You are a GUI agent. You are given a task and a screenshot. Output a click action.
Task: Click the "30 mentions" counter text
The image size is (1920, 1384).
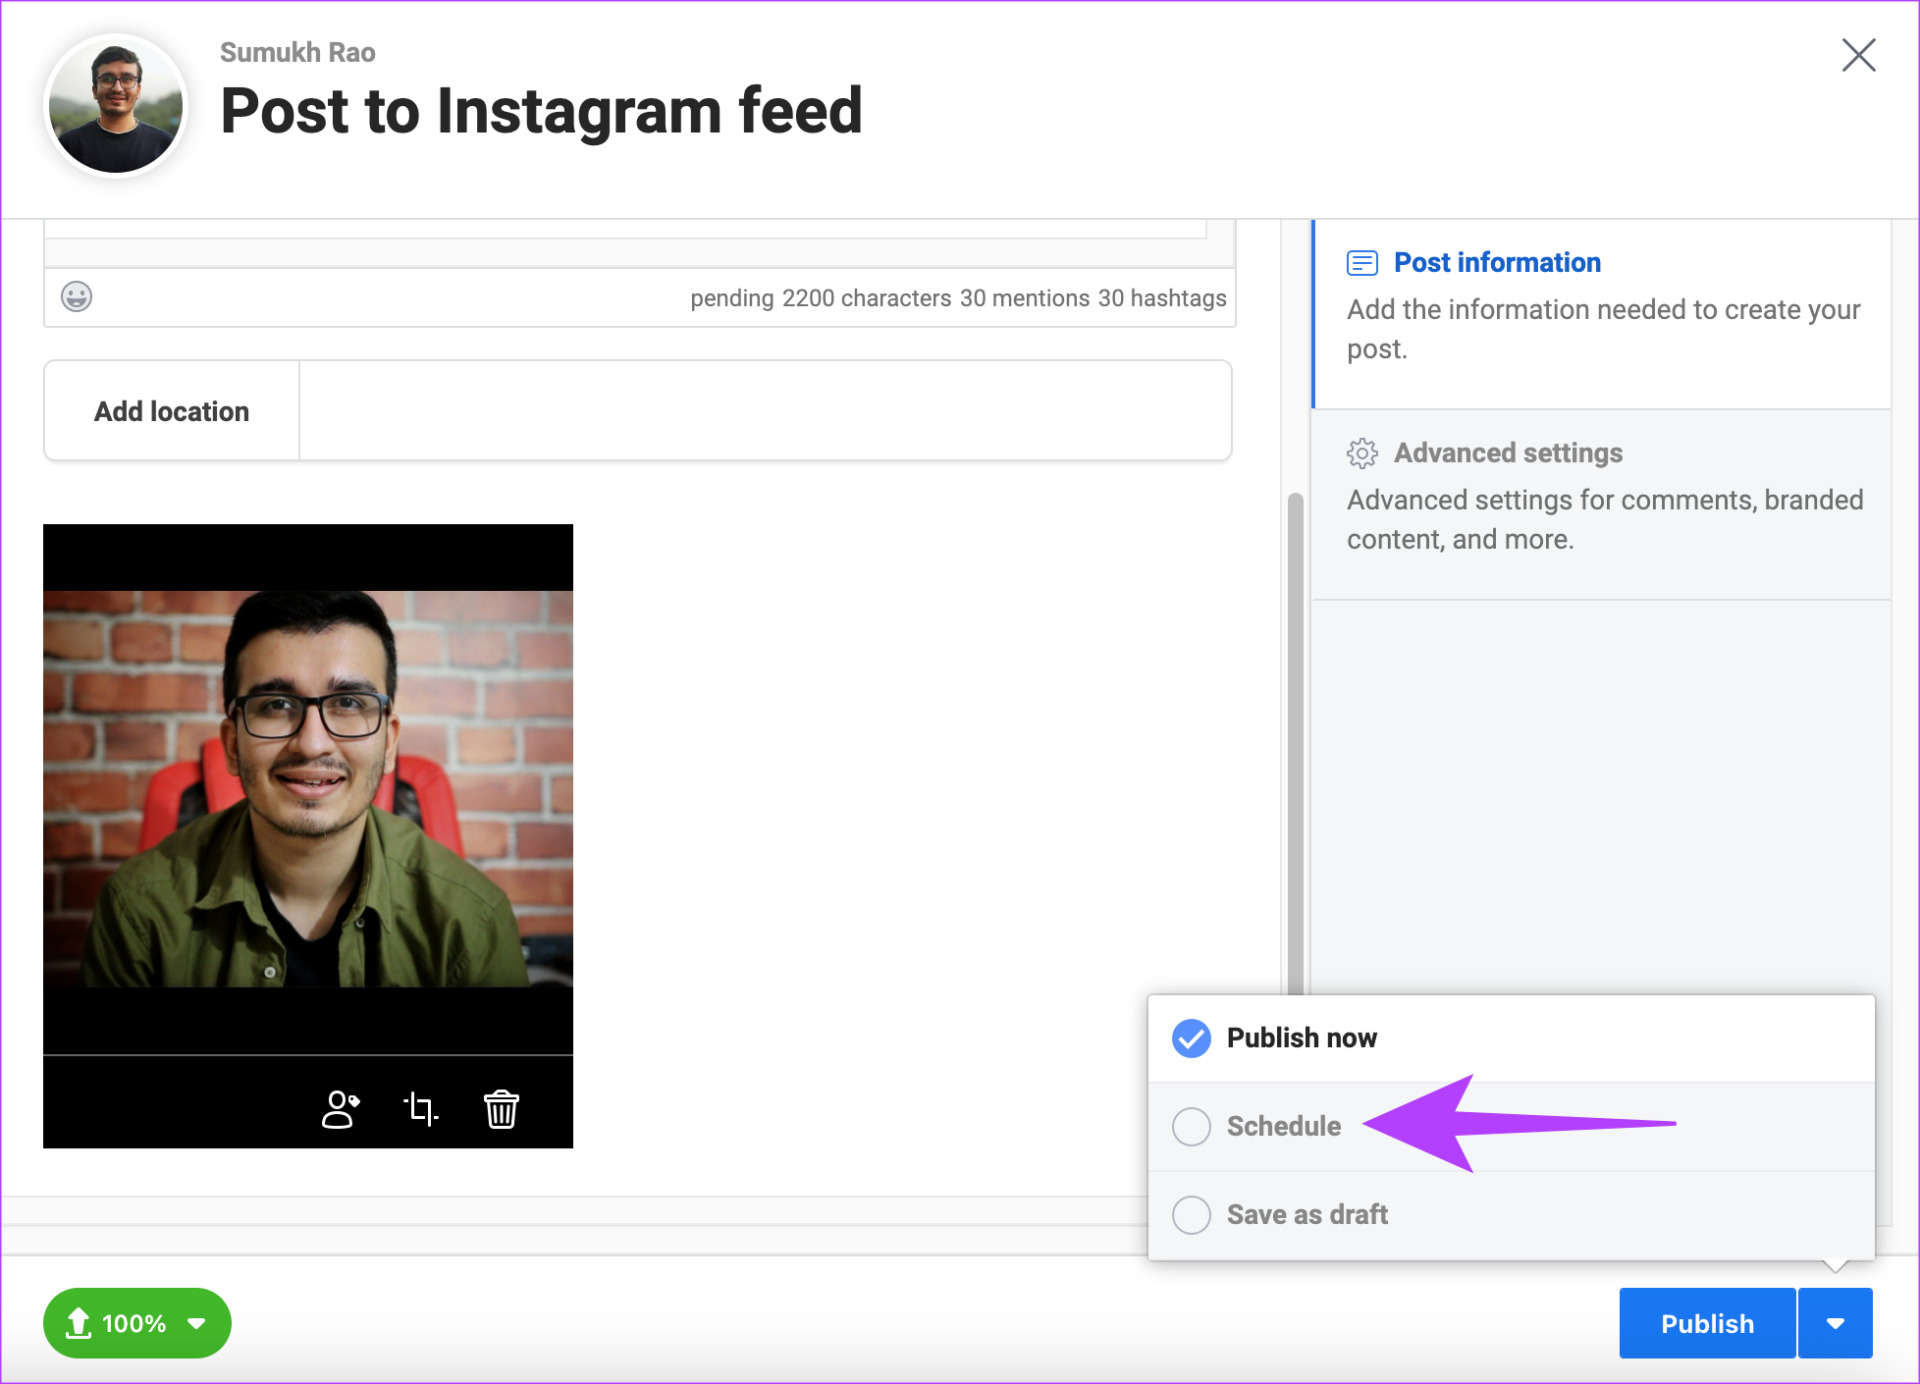pyautogui.click(x=1024, y=298)
